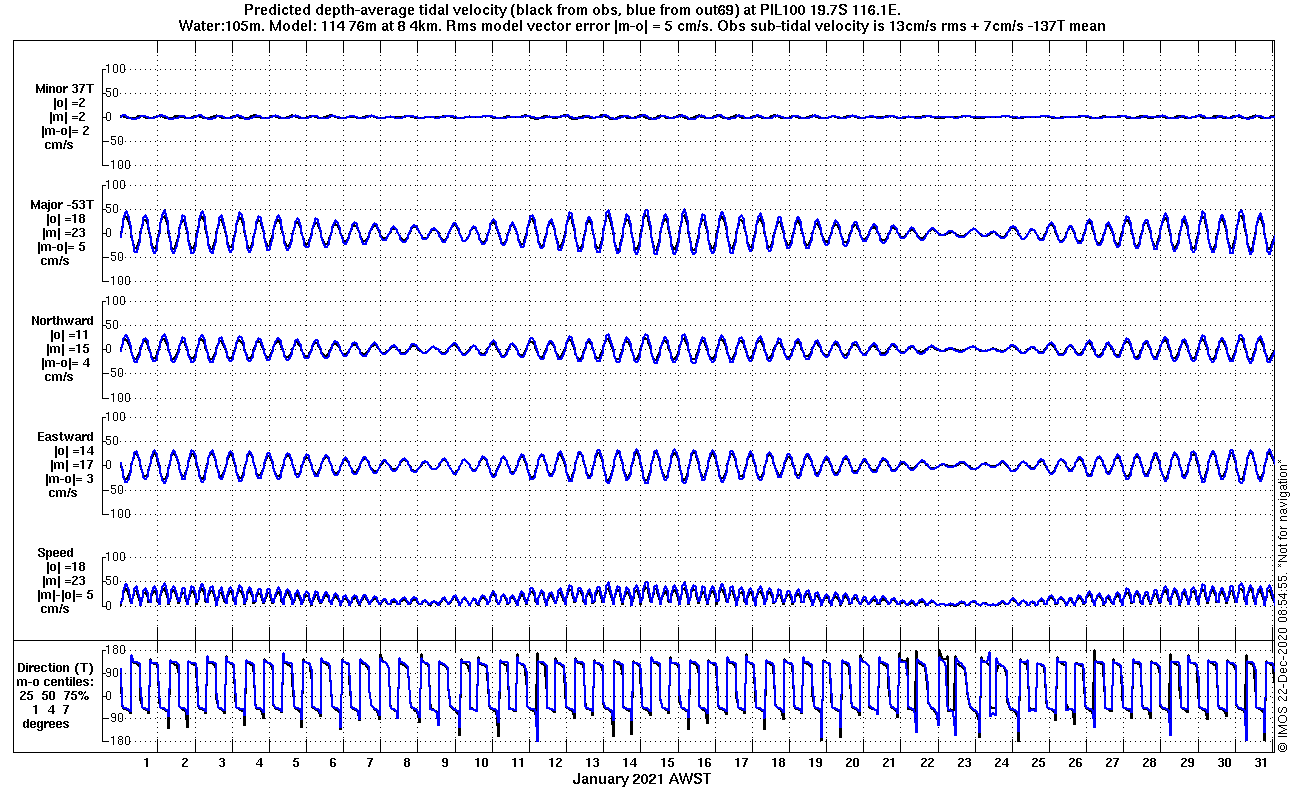Click day tick label '5' on date axis
The image size is (1300, 800).
pos(296,763)
